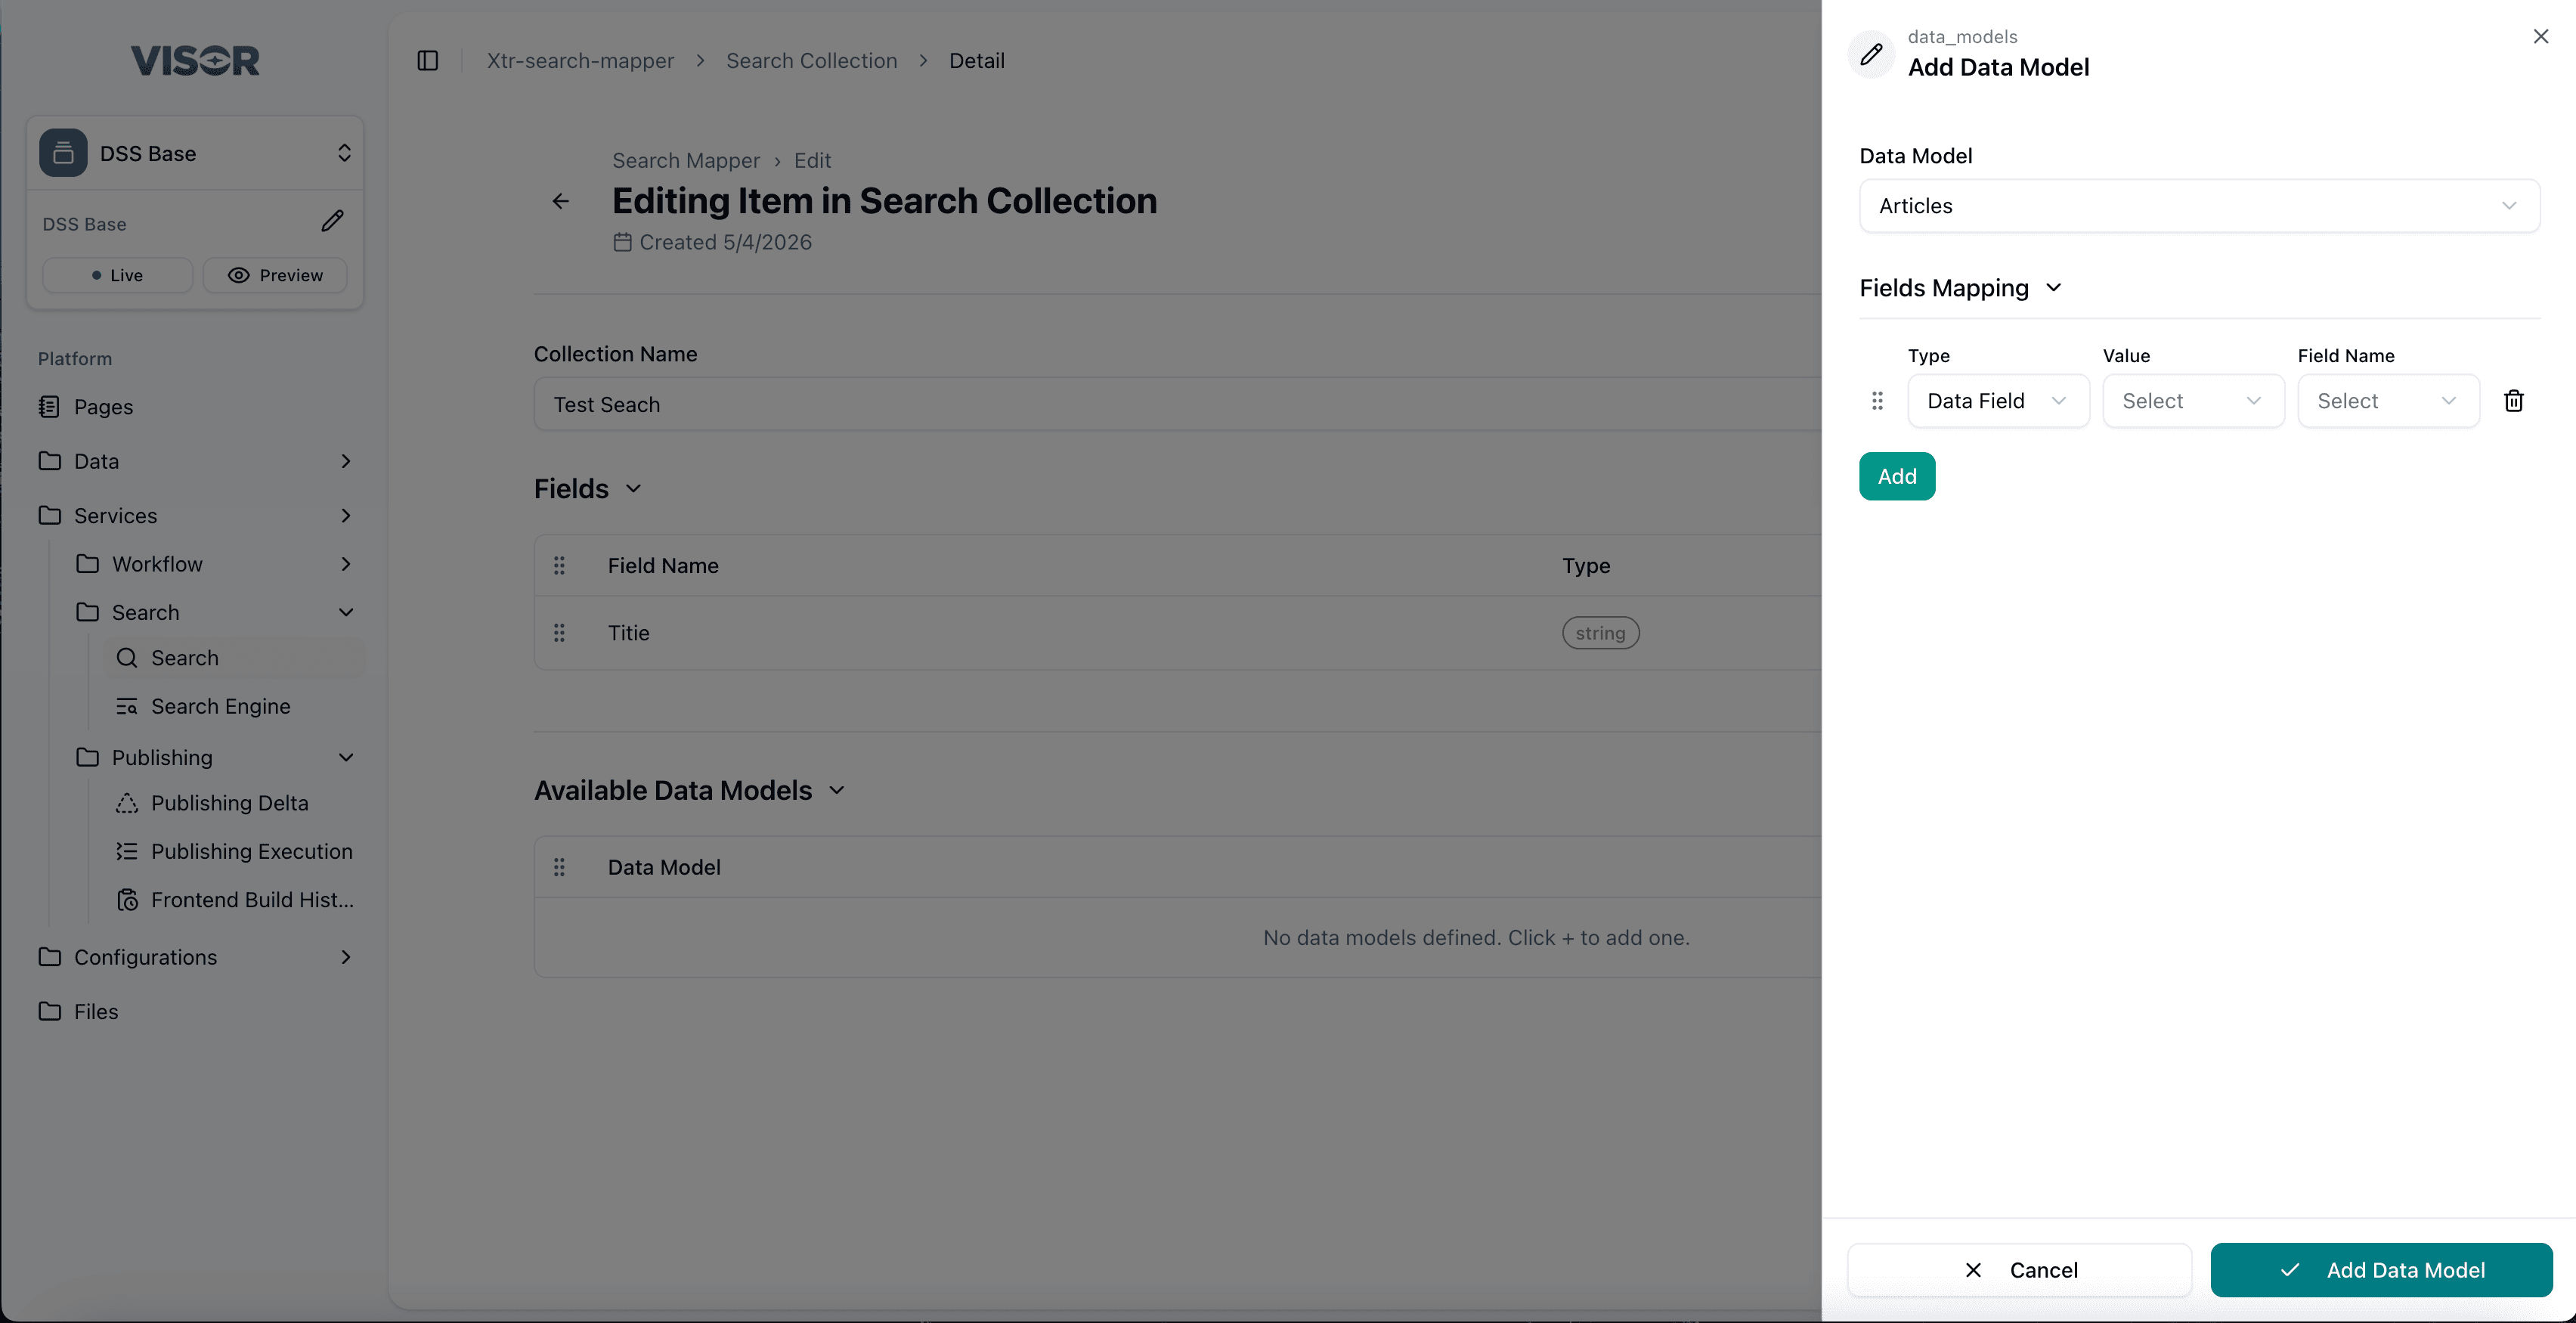Click drag handle on Titie field row
This screenshot has width=2576, height=1323.
click(559, 633)
